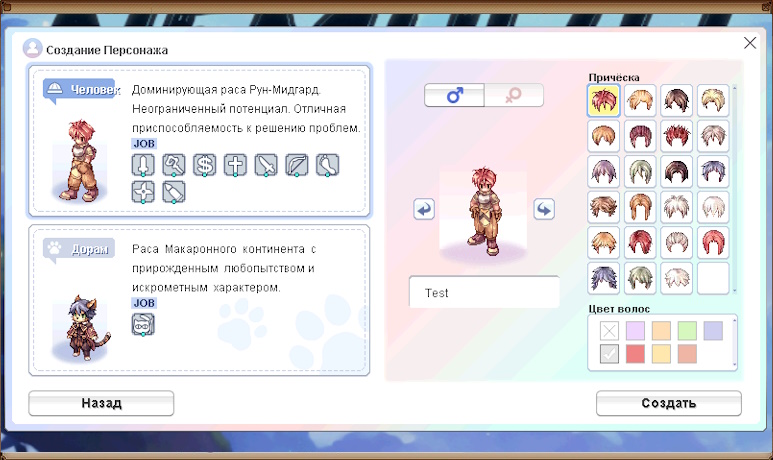Pick the red hair color swatch
Viewport: 773px width, 460px height.
click(635, 353)
